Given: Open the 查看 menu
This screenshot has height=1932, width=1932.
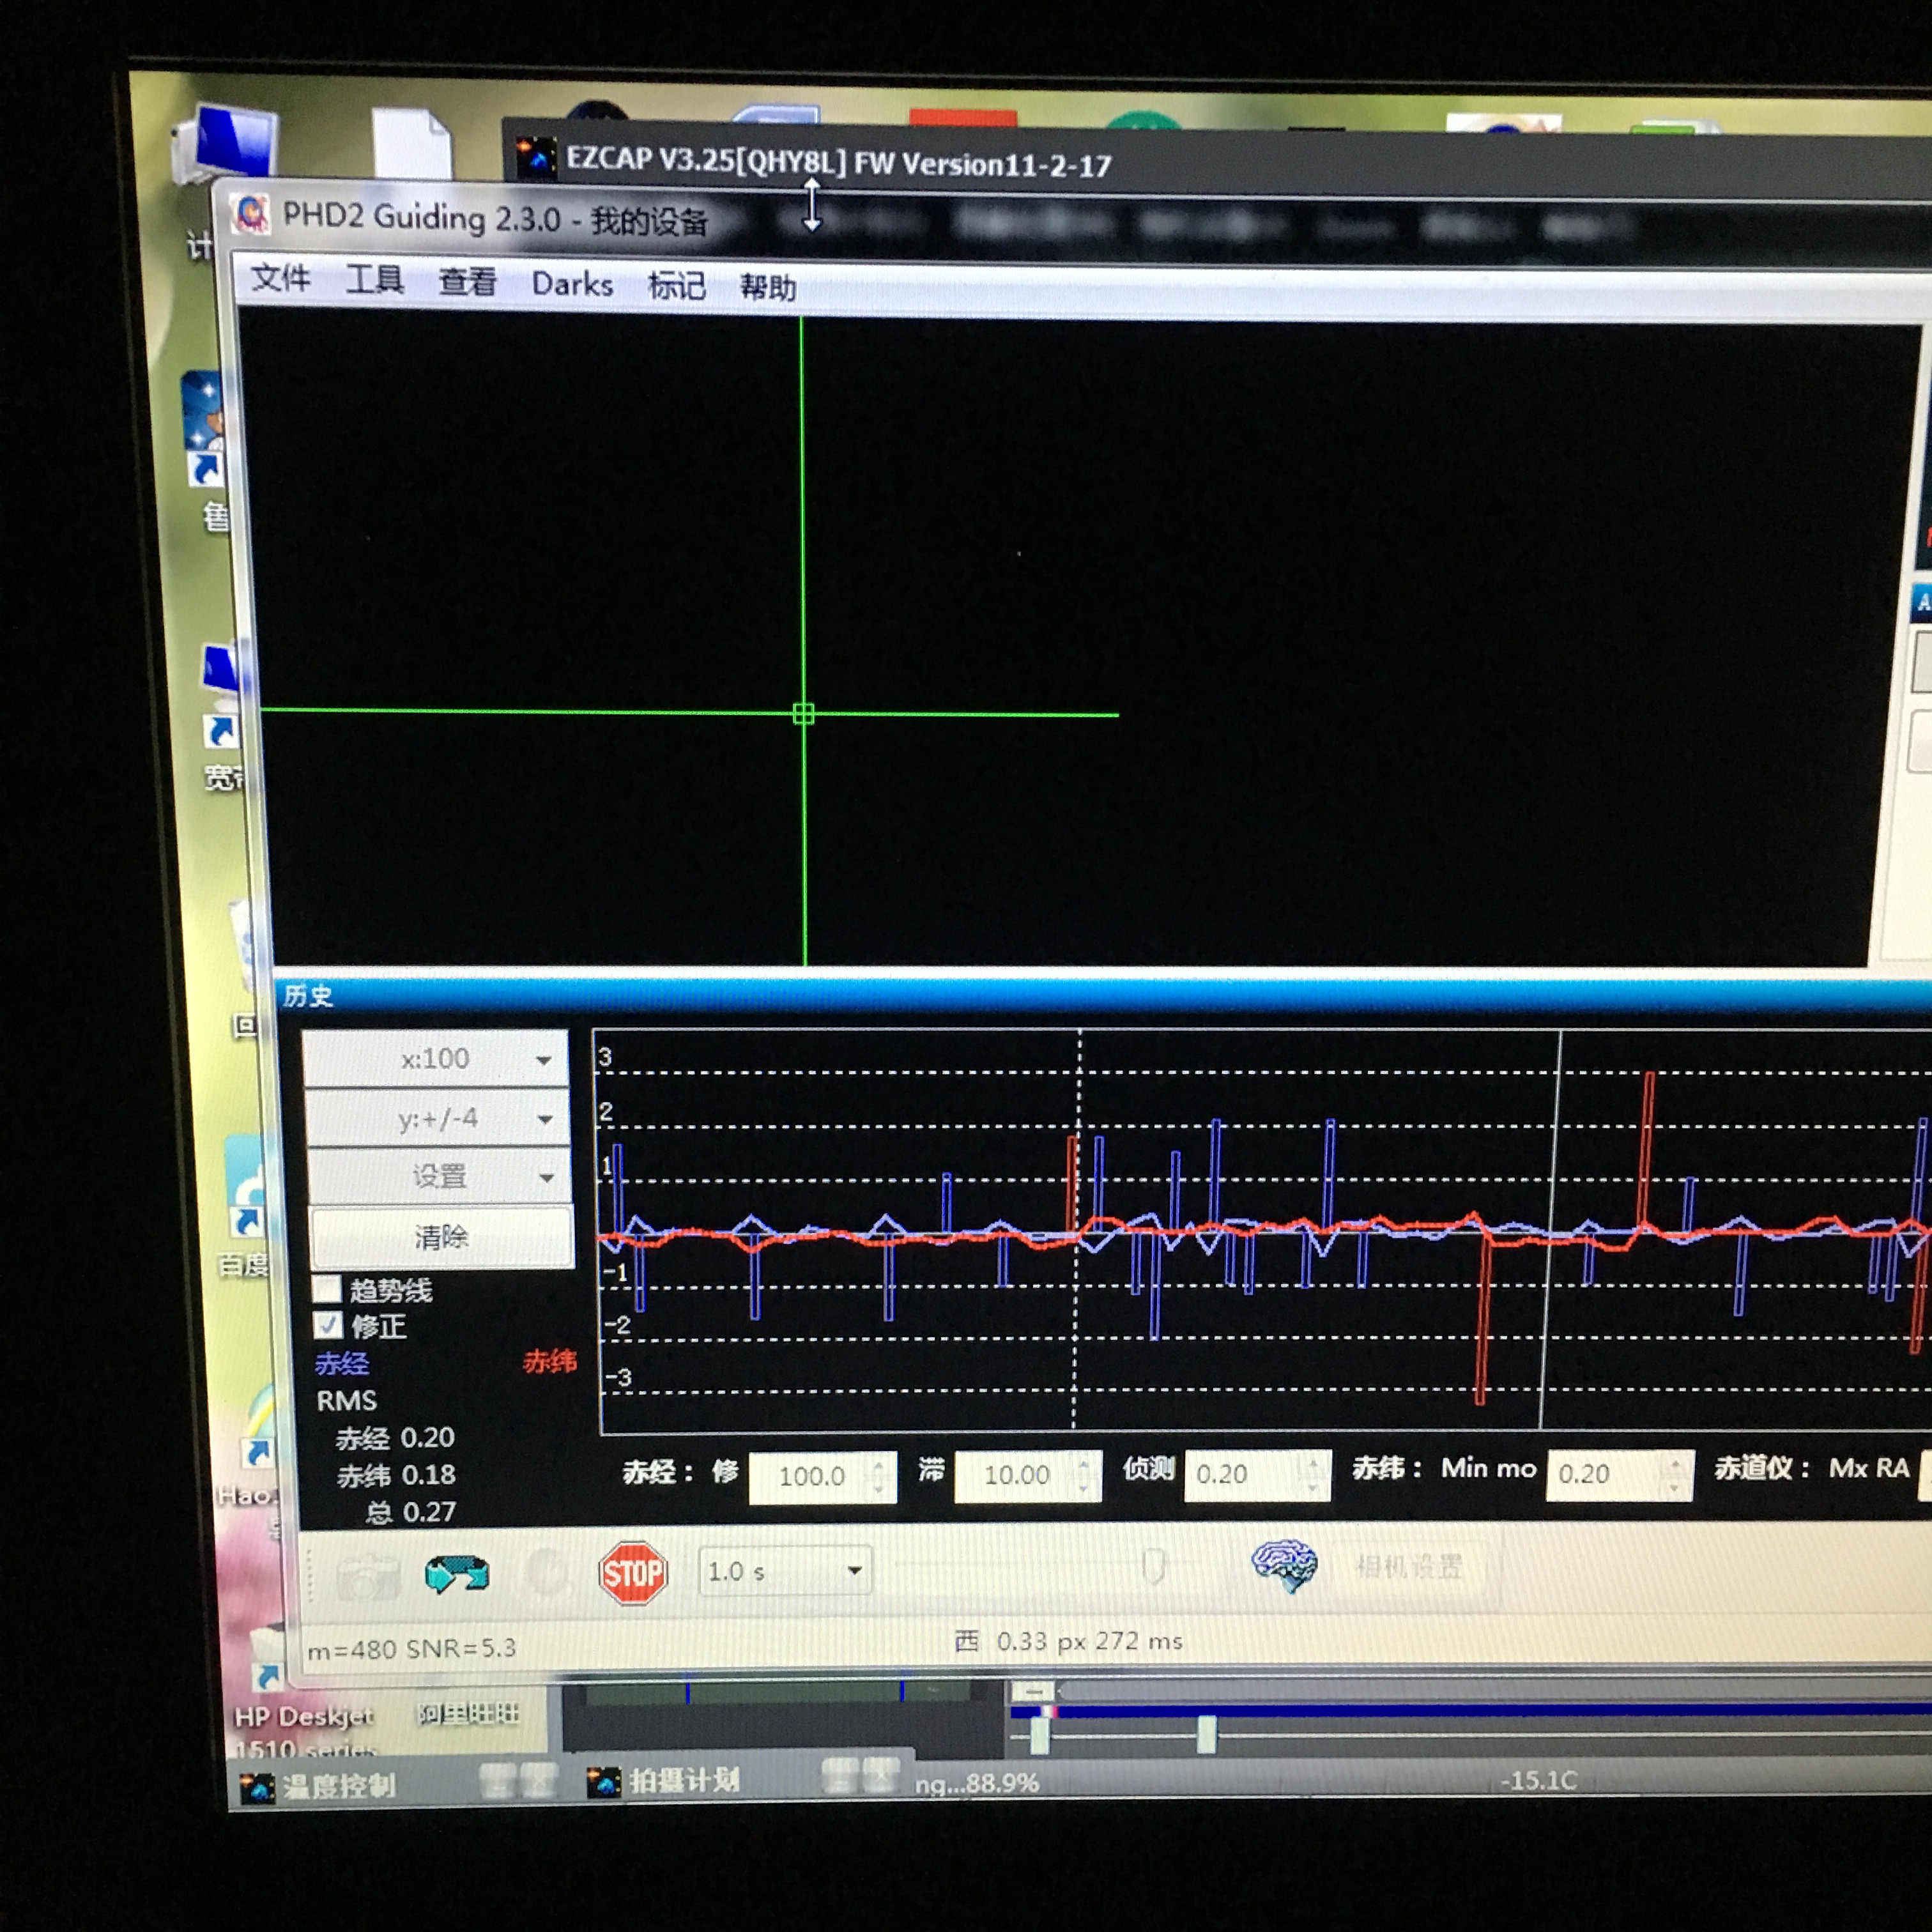Looking at the screenshot, I should [467, 282].
